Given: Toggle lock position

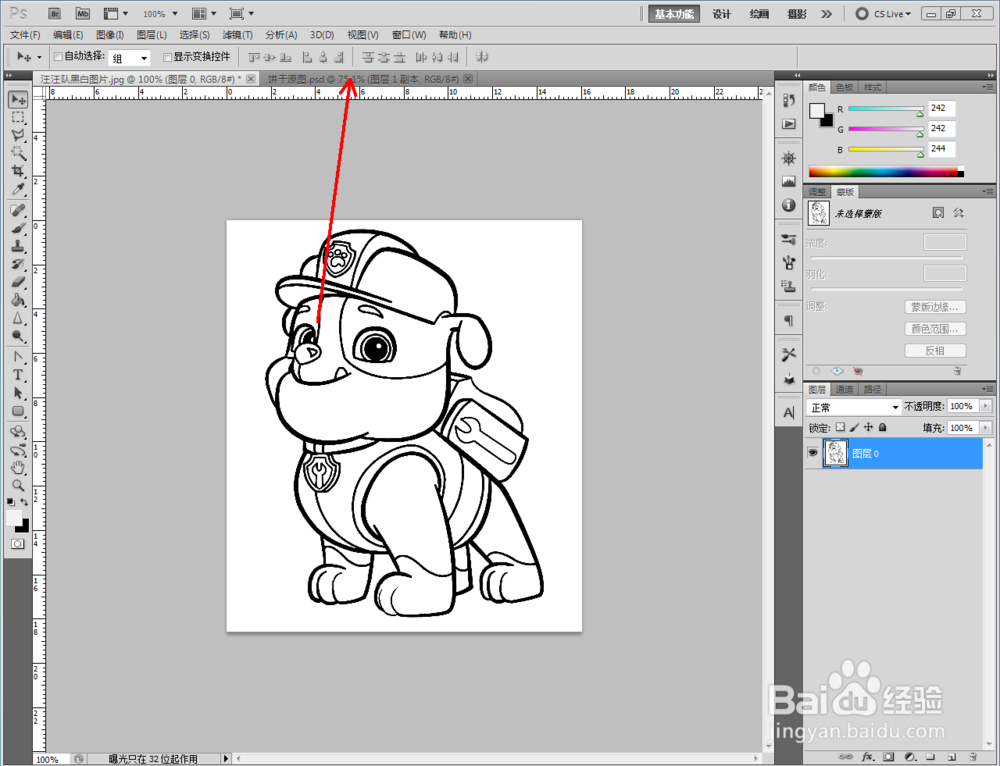Looking at the screenshot, I should pos(869,427).
